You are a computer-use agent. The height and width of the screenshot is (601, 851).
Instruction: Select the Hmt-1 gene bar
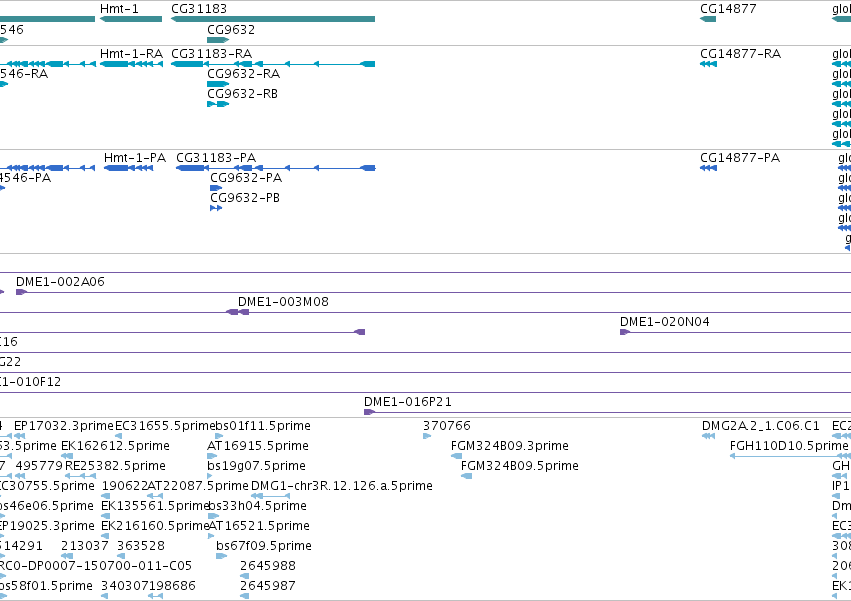coord(131,19)
